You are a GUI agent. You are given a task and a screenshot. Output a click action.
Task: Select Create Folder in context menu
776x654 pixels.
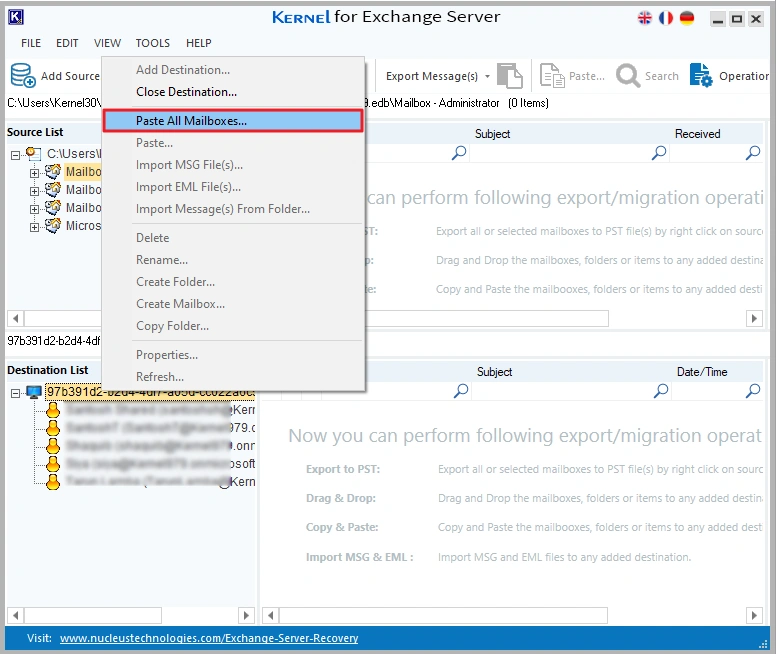233,282
